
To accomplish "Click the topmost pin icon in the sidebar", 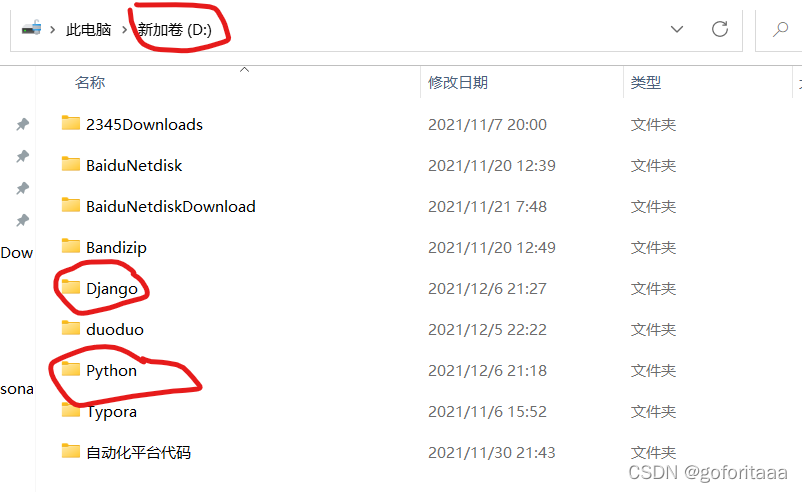I will pyautogui.click(x=23, y=124).
